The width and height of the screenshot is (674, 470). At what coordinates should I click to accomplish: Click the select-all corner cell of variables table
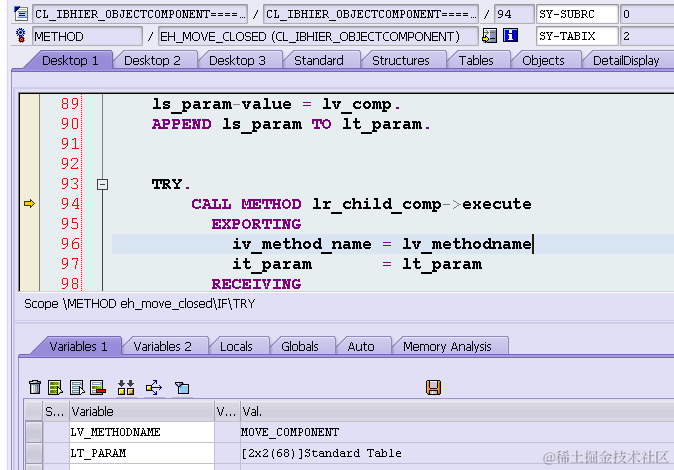tap(34, 412)
